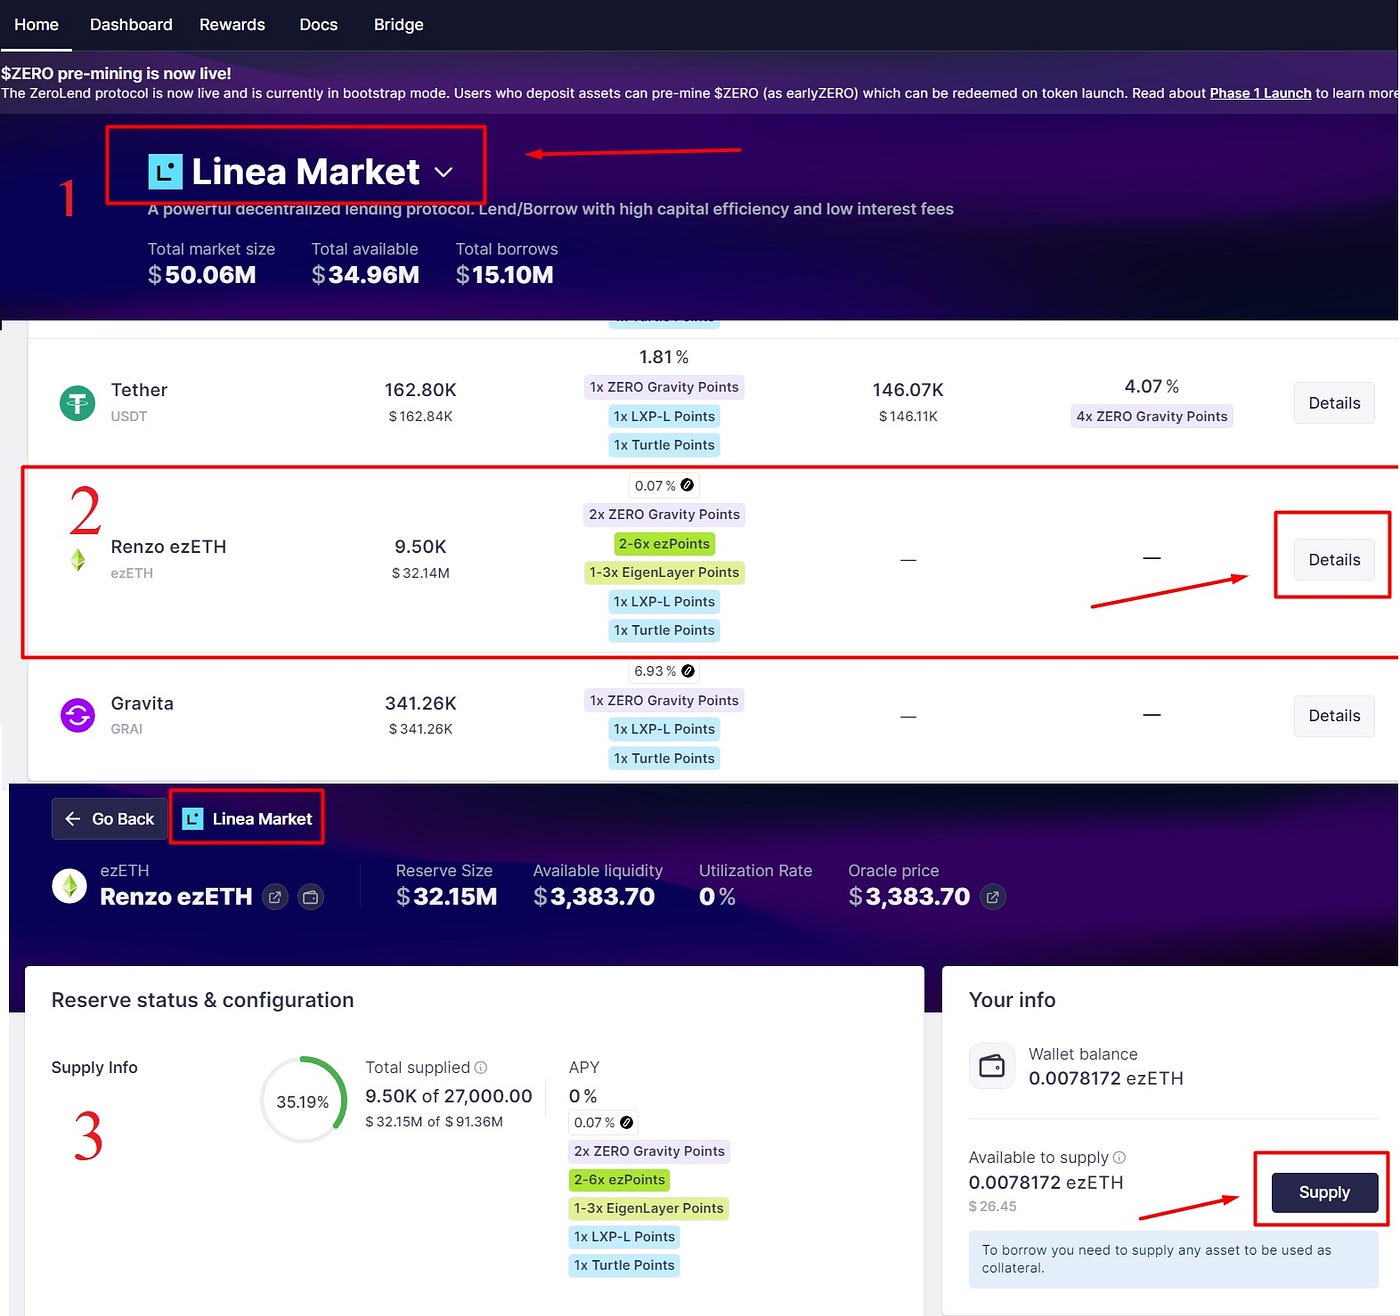Click the 2x ZERO Gravity Points badge in the Renzo ezETH row

[x=664, y=515]
